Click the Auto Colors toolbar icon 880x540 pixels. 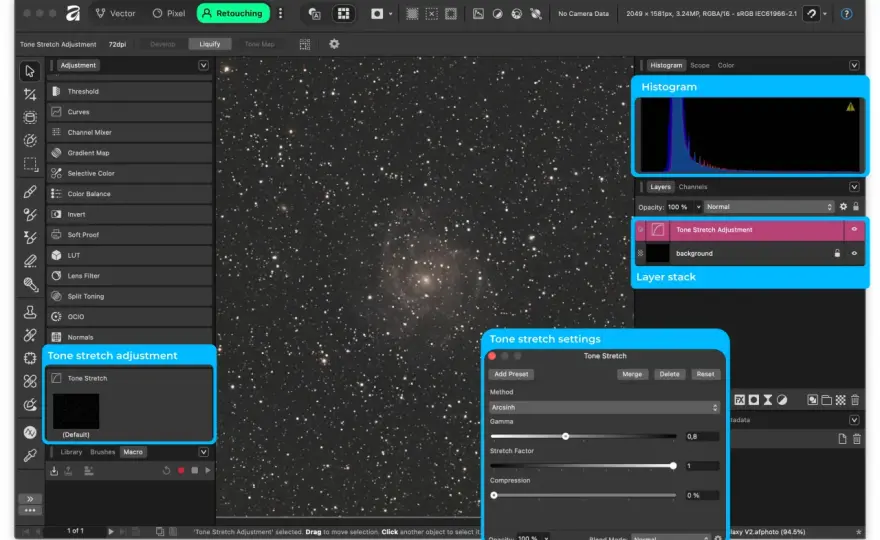point(516,13)
